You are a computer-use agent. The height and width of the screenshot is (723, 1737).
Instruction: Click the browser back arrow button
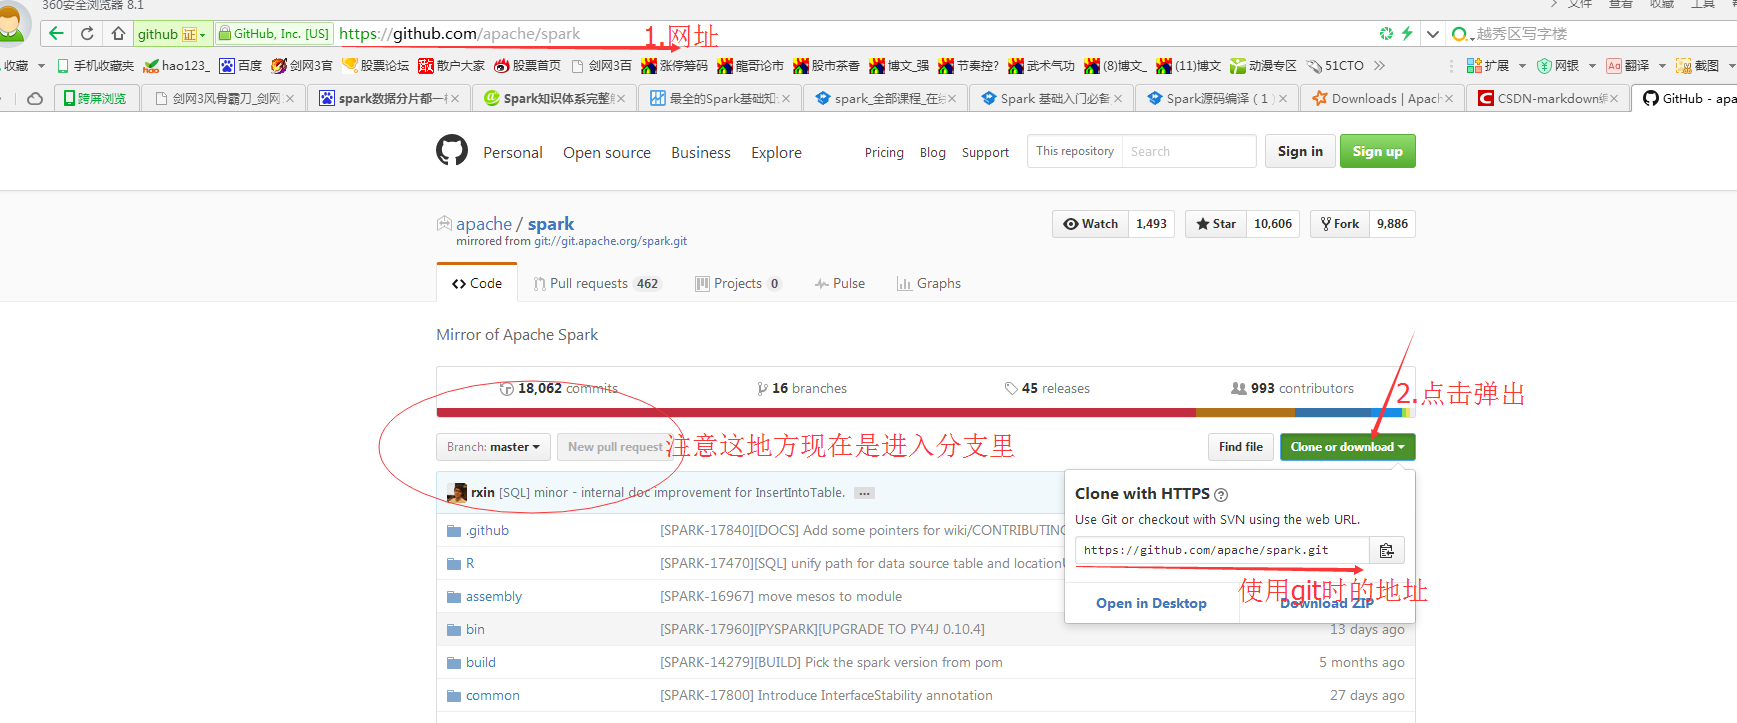click(56, 33)
